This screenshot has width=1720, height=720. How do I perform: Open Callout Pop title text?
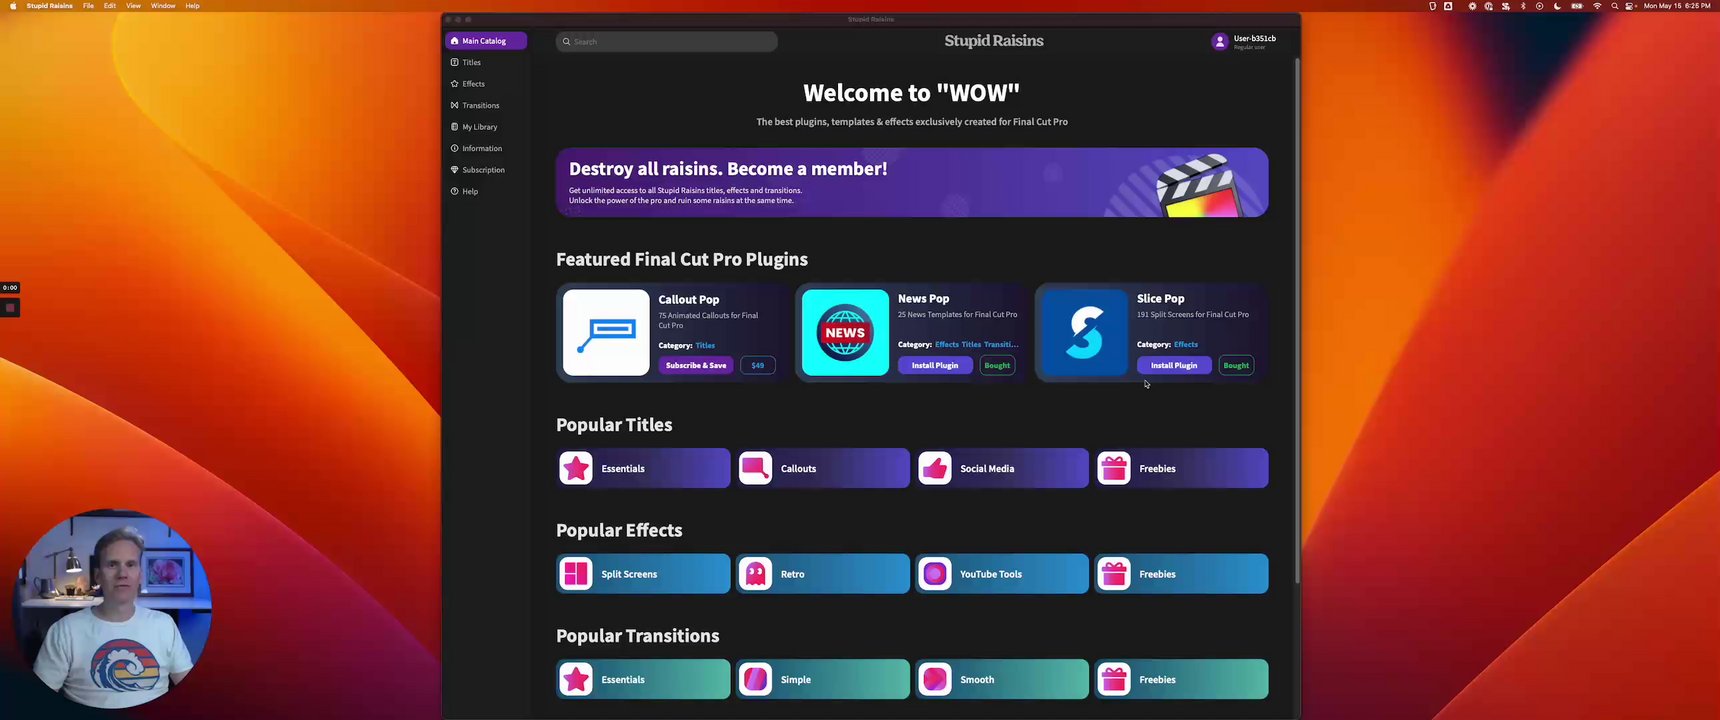pyautogui.click(x=688, y=300)
